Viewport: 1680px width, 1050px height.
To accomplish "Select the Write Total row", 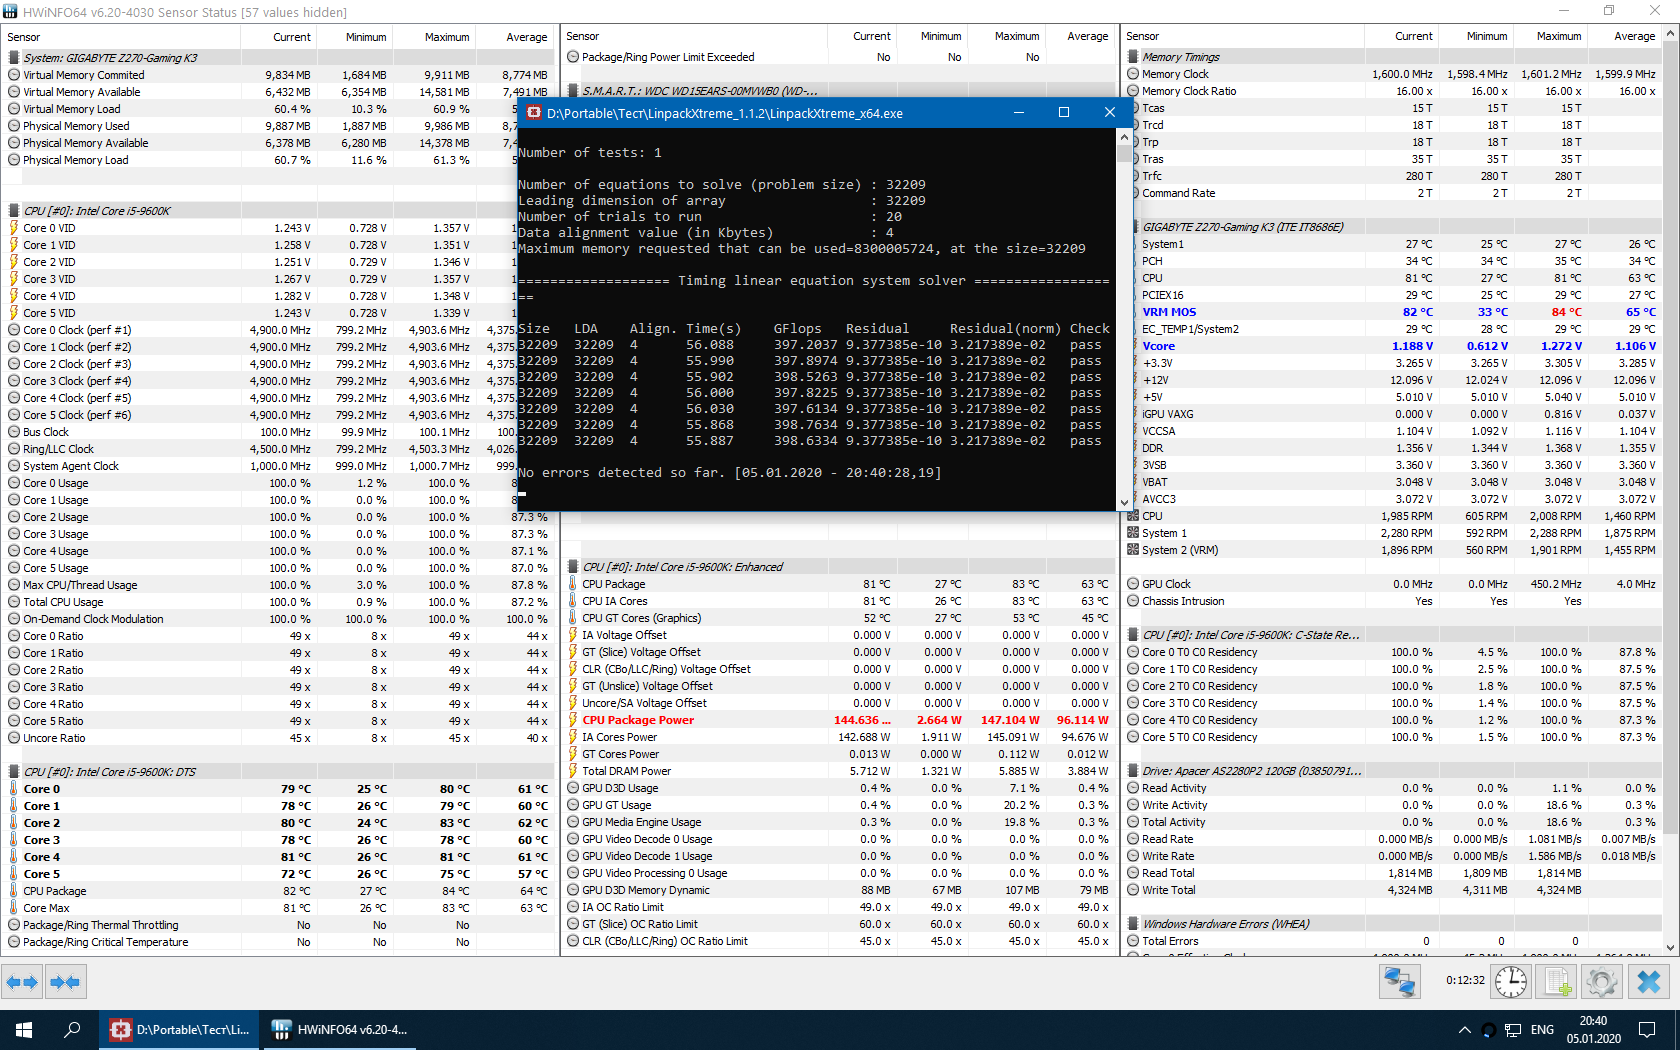I will tap(1392, 890).
